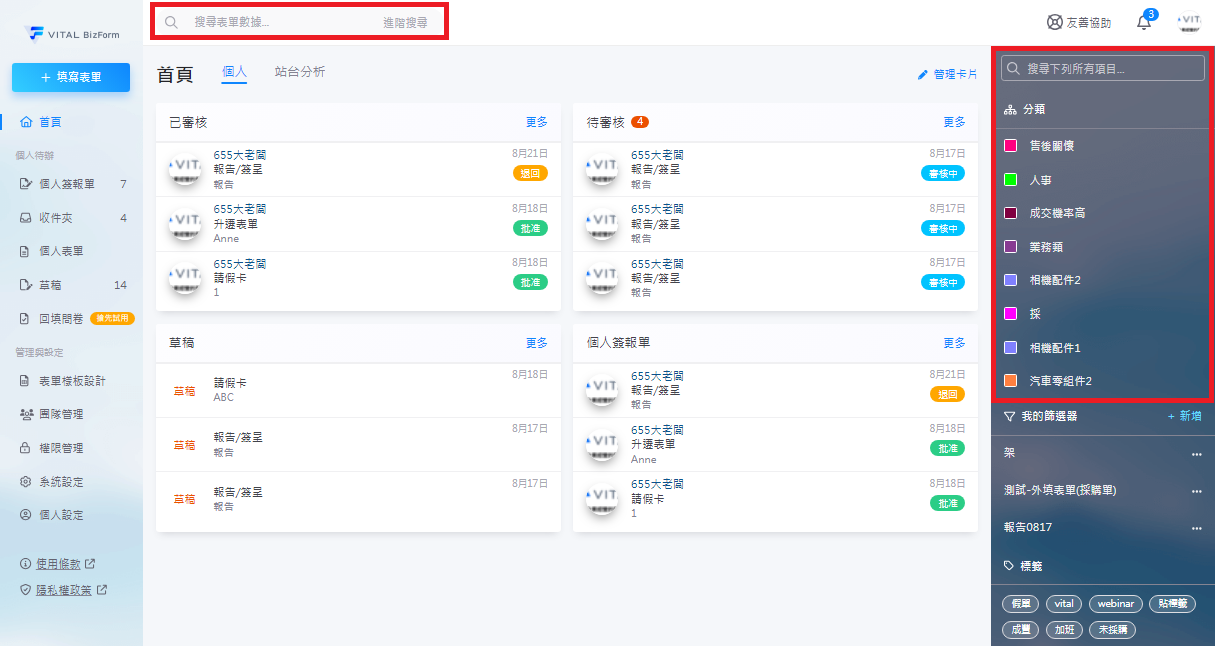Click the 管理卡片 pencil icon
This screenshot has width=1215, height=646.
coord(923,74)
